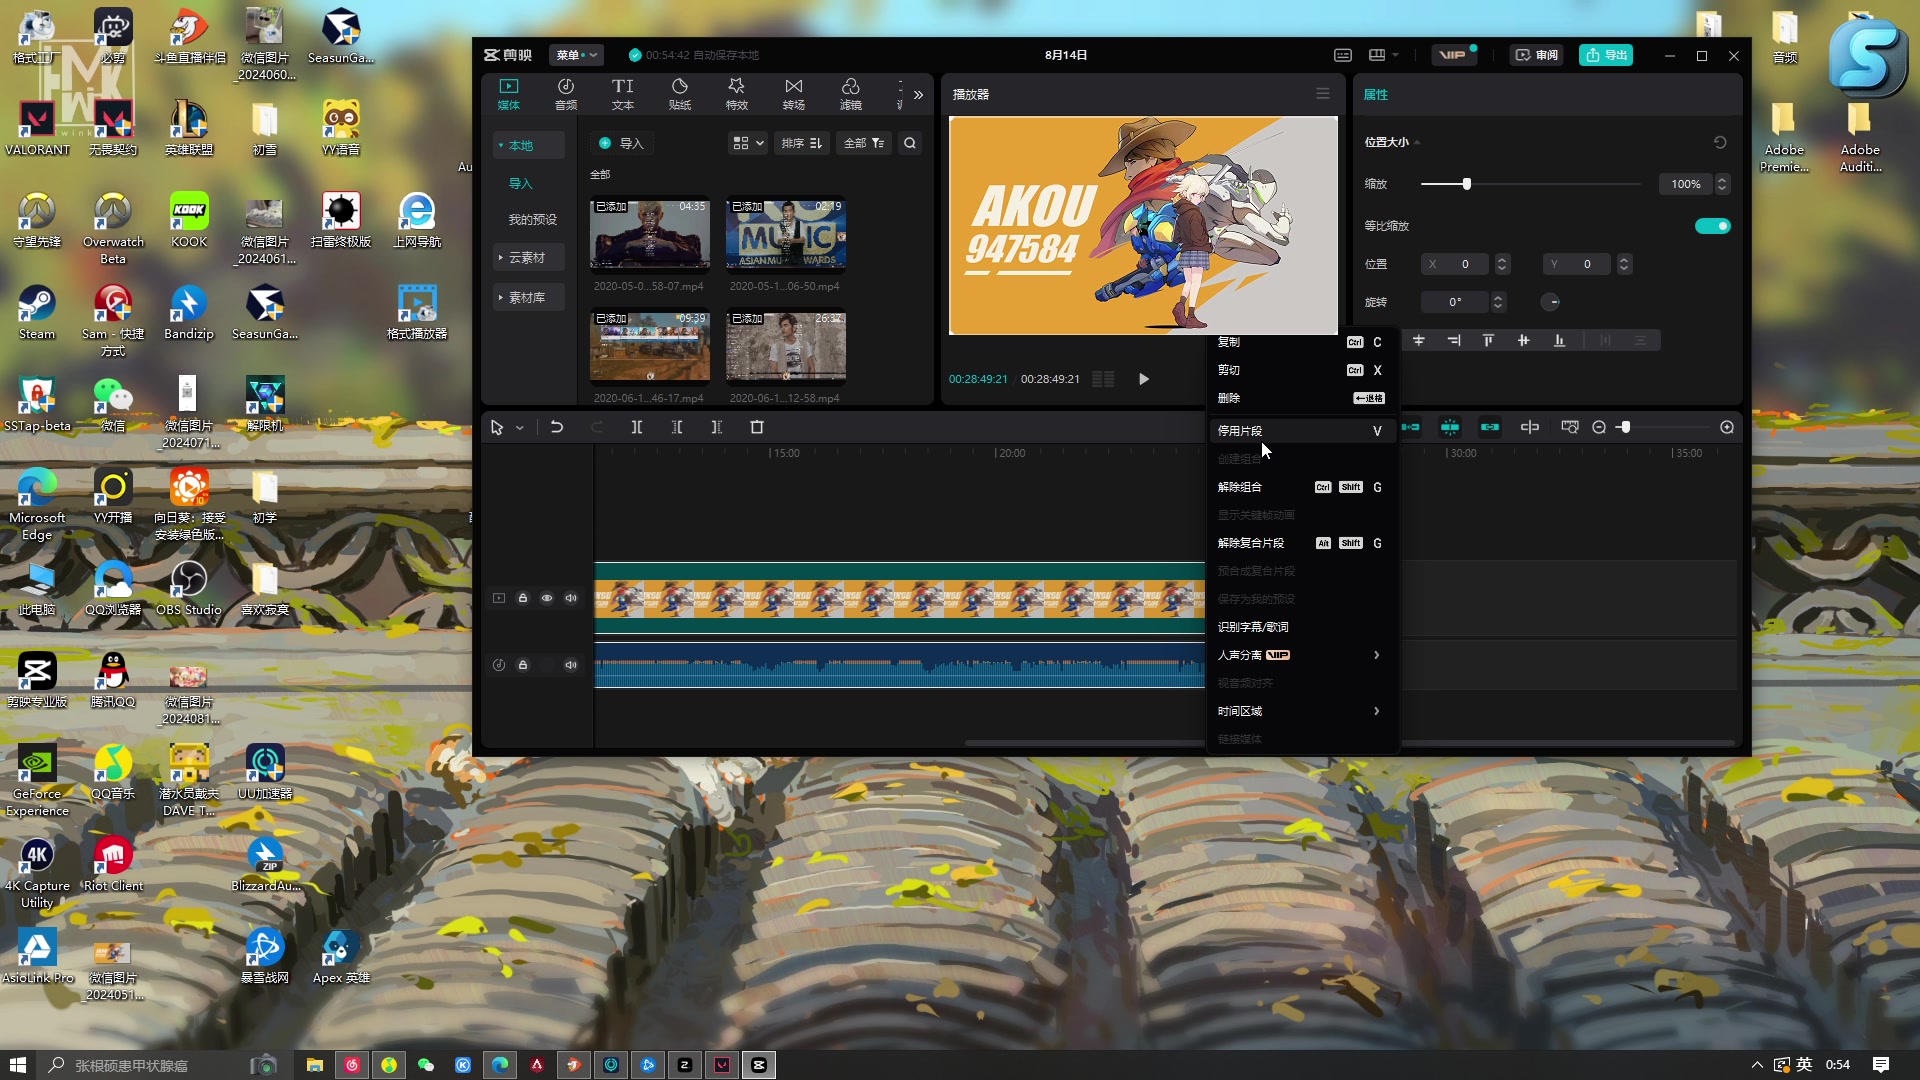
Task: Open the 贴纸 stickers tab icon
Action: (x=679, y=87)
